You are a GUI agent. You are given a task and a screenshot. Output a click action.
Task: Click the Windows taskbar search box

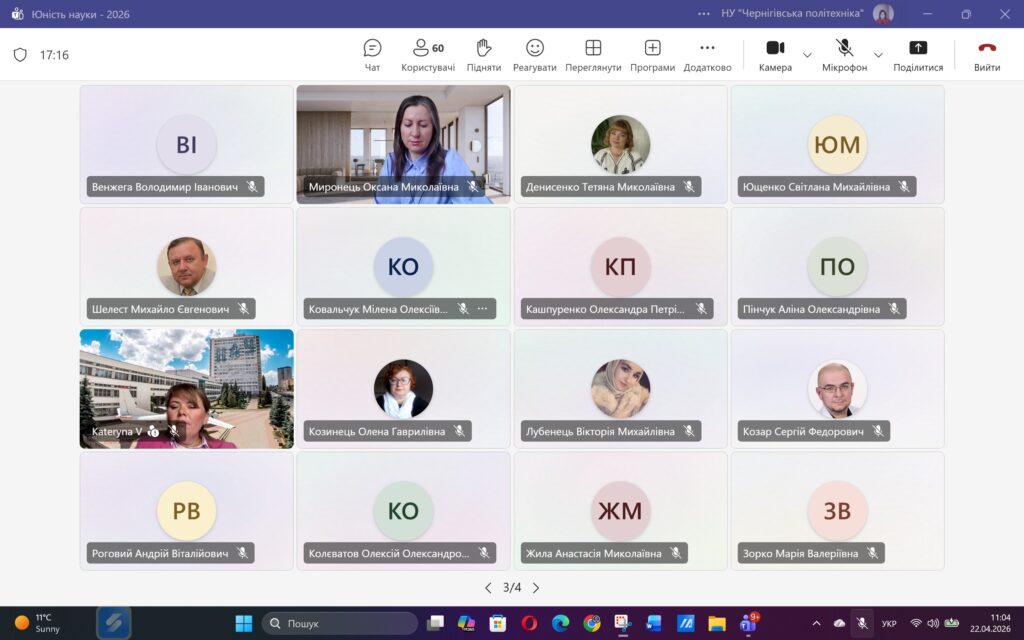(x=340, y=623)
